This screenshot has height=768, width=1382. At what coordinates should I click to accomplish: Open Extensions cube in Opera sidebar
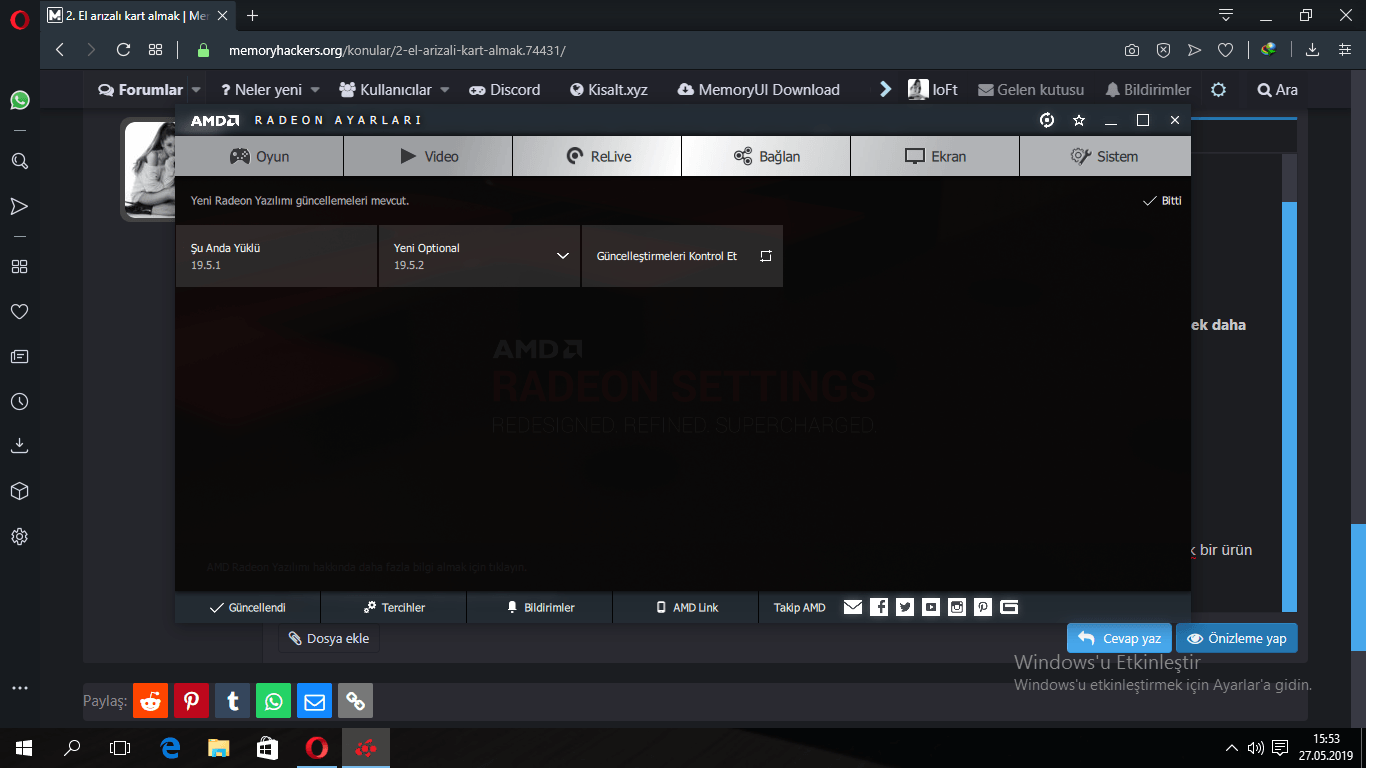19,491
